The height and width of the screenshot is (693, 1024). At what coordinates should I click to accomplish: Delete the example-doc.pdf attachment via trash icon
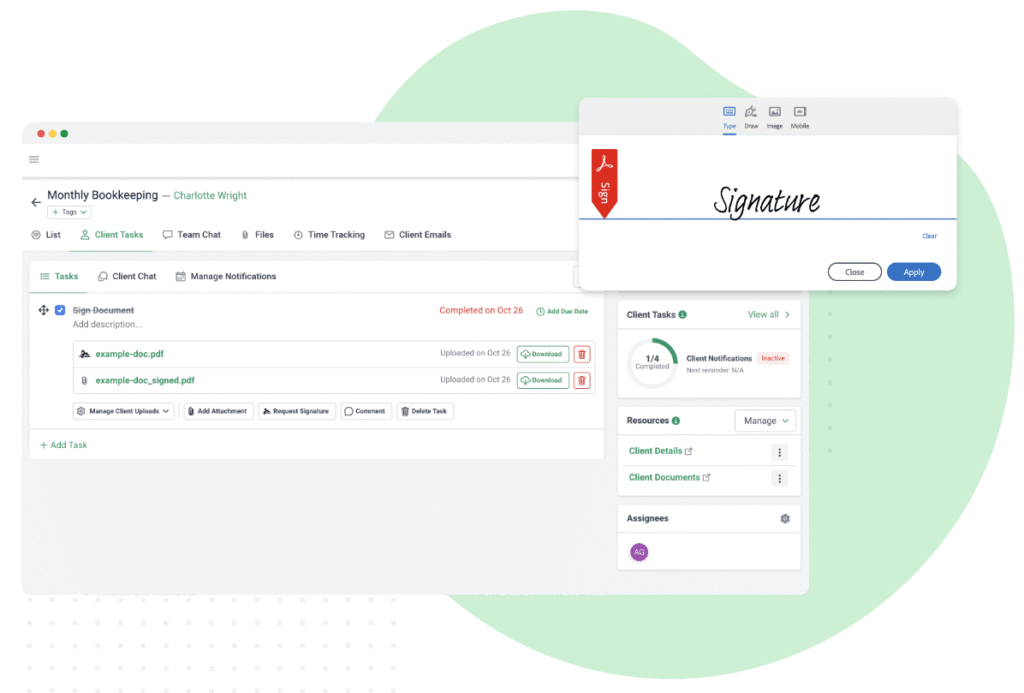coord(582,354)
